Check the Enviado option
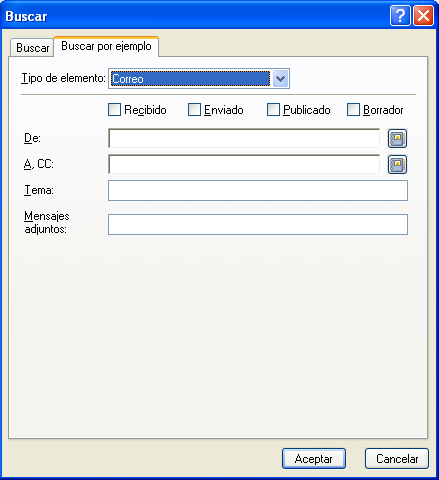 pos(194,110)
